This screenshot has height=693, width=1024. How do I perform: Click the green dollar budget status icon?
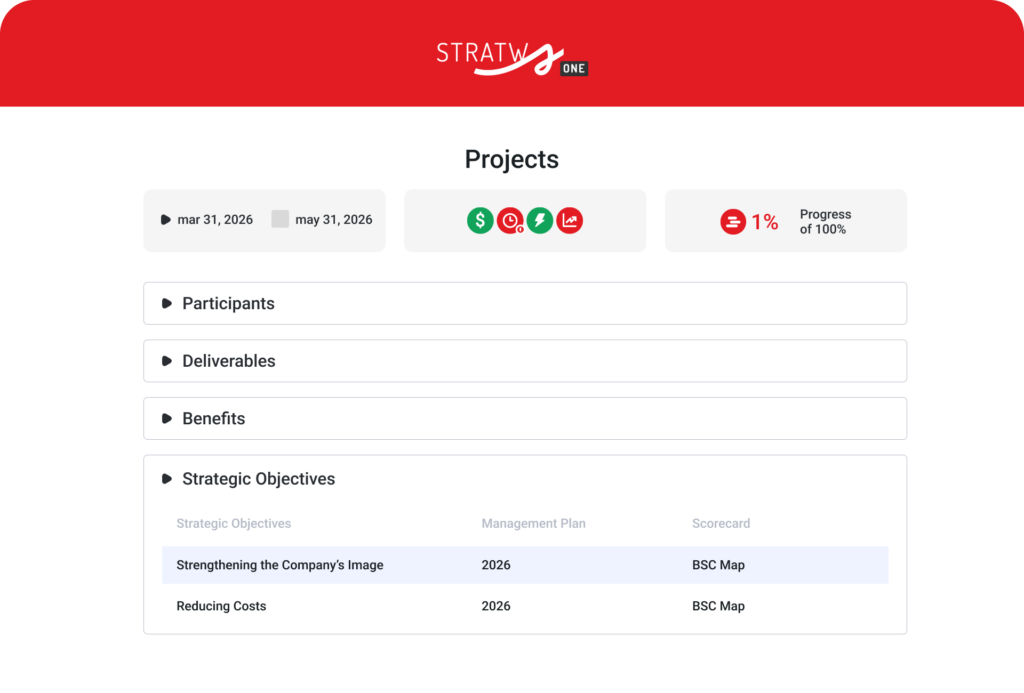pos(480,220)
